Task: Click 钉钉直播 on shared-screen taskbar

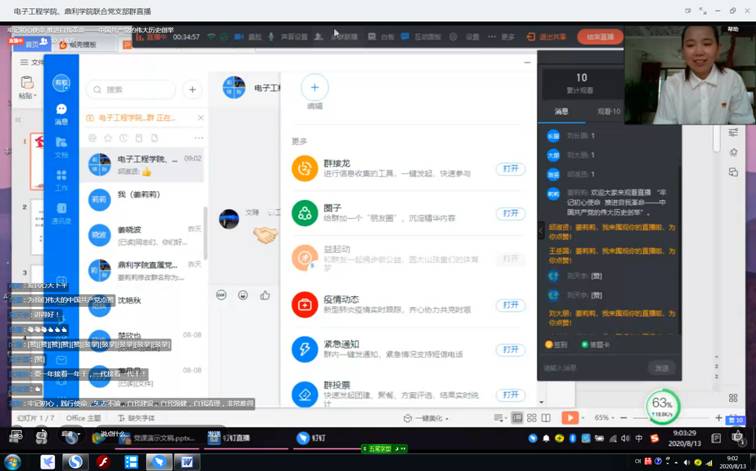Action: click(229, 438)
